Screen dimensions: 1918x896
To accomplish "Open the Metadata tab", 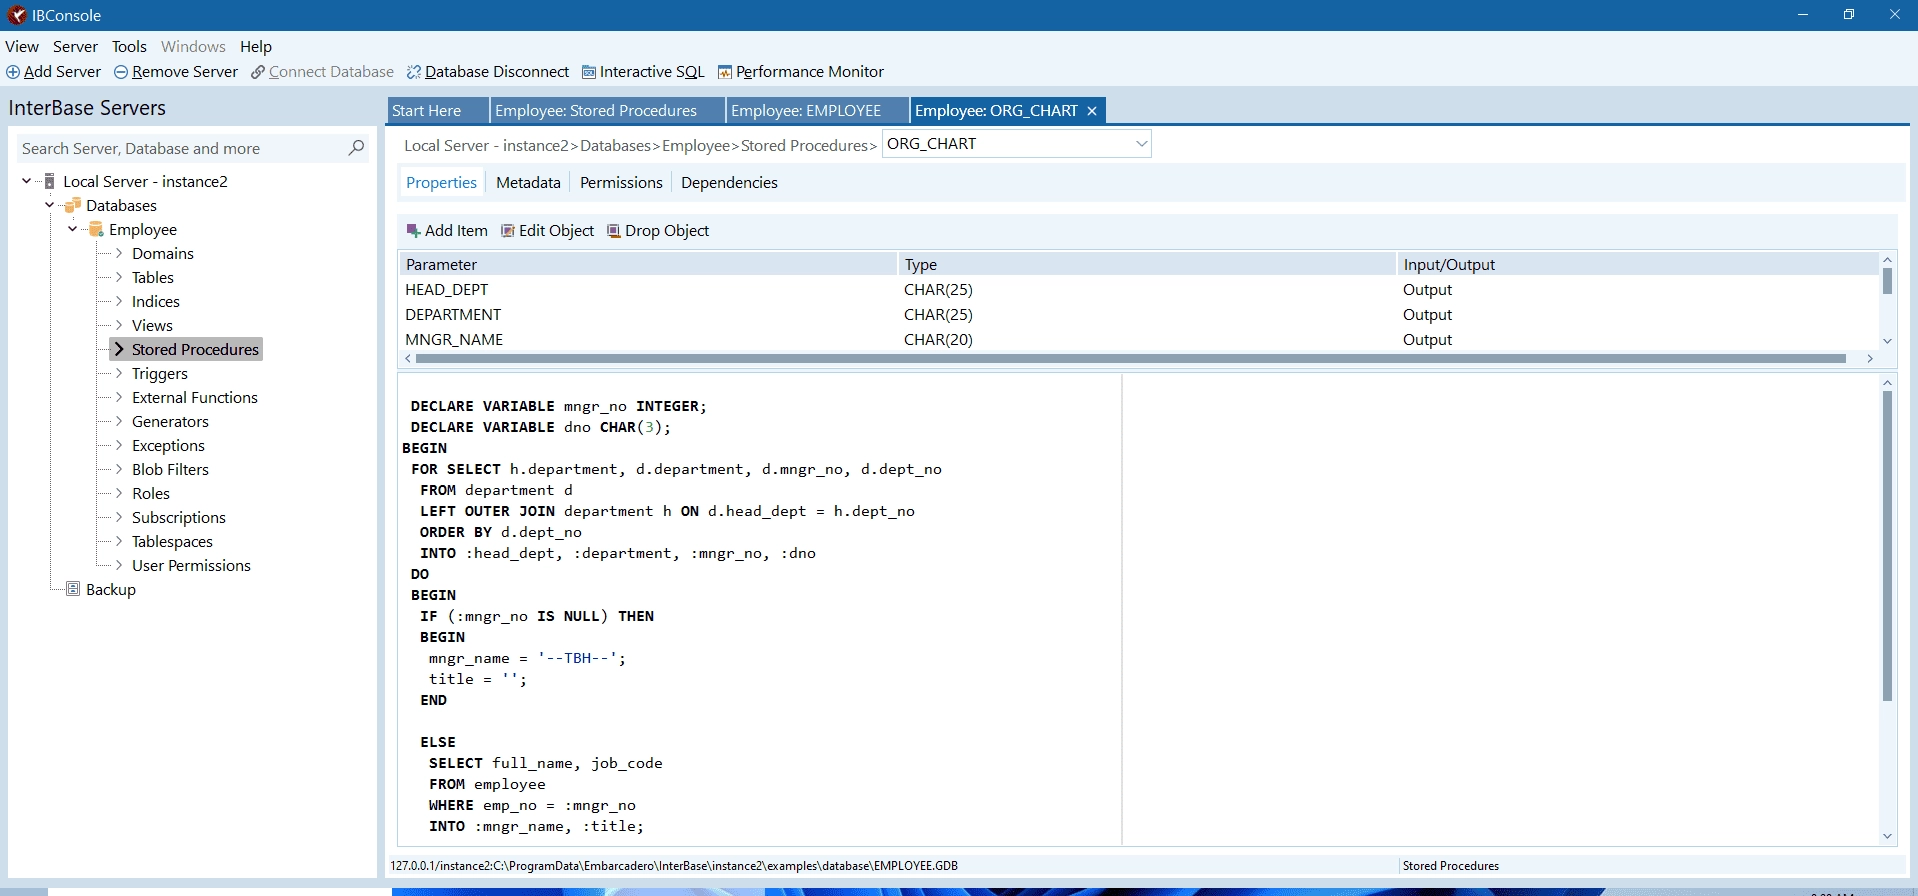I will (528, 182).
